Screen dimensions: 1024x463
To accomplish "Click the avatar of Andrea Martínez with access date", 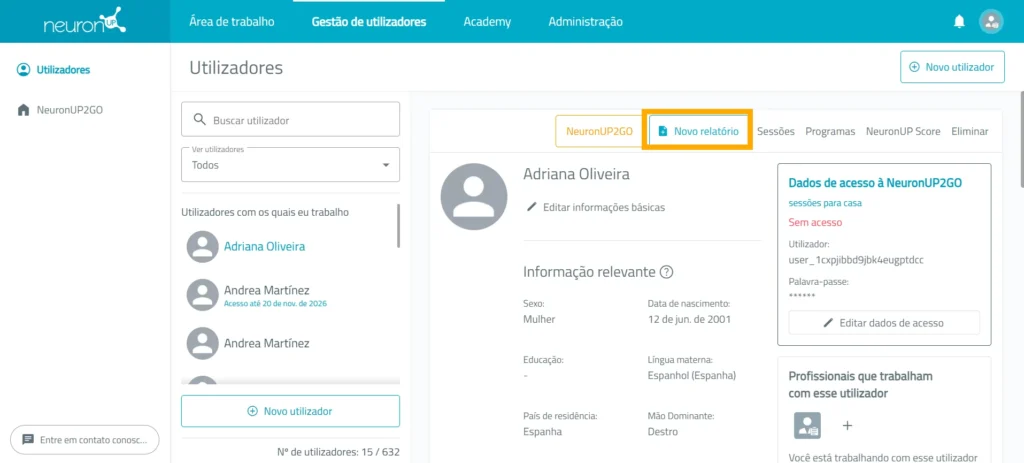I will [202, 295].
